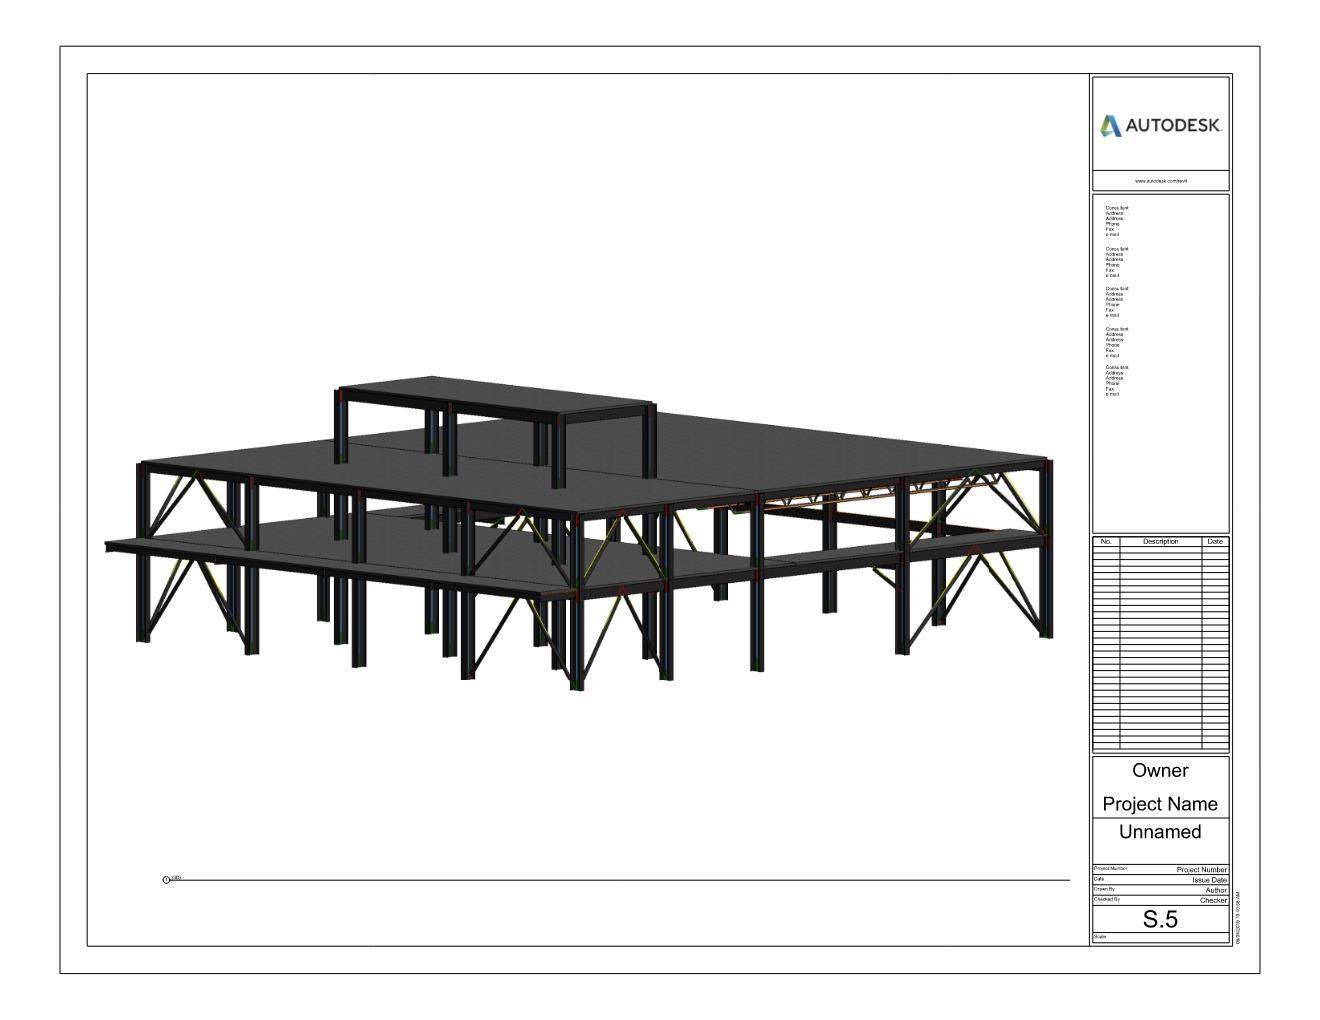The width and height of the screenshot is (1320, 1020).
Task: Click the Autodesk logo in title block
Action: (1160, 126)
